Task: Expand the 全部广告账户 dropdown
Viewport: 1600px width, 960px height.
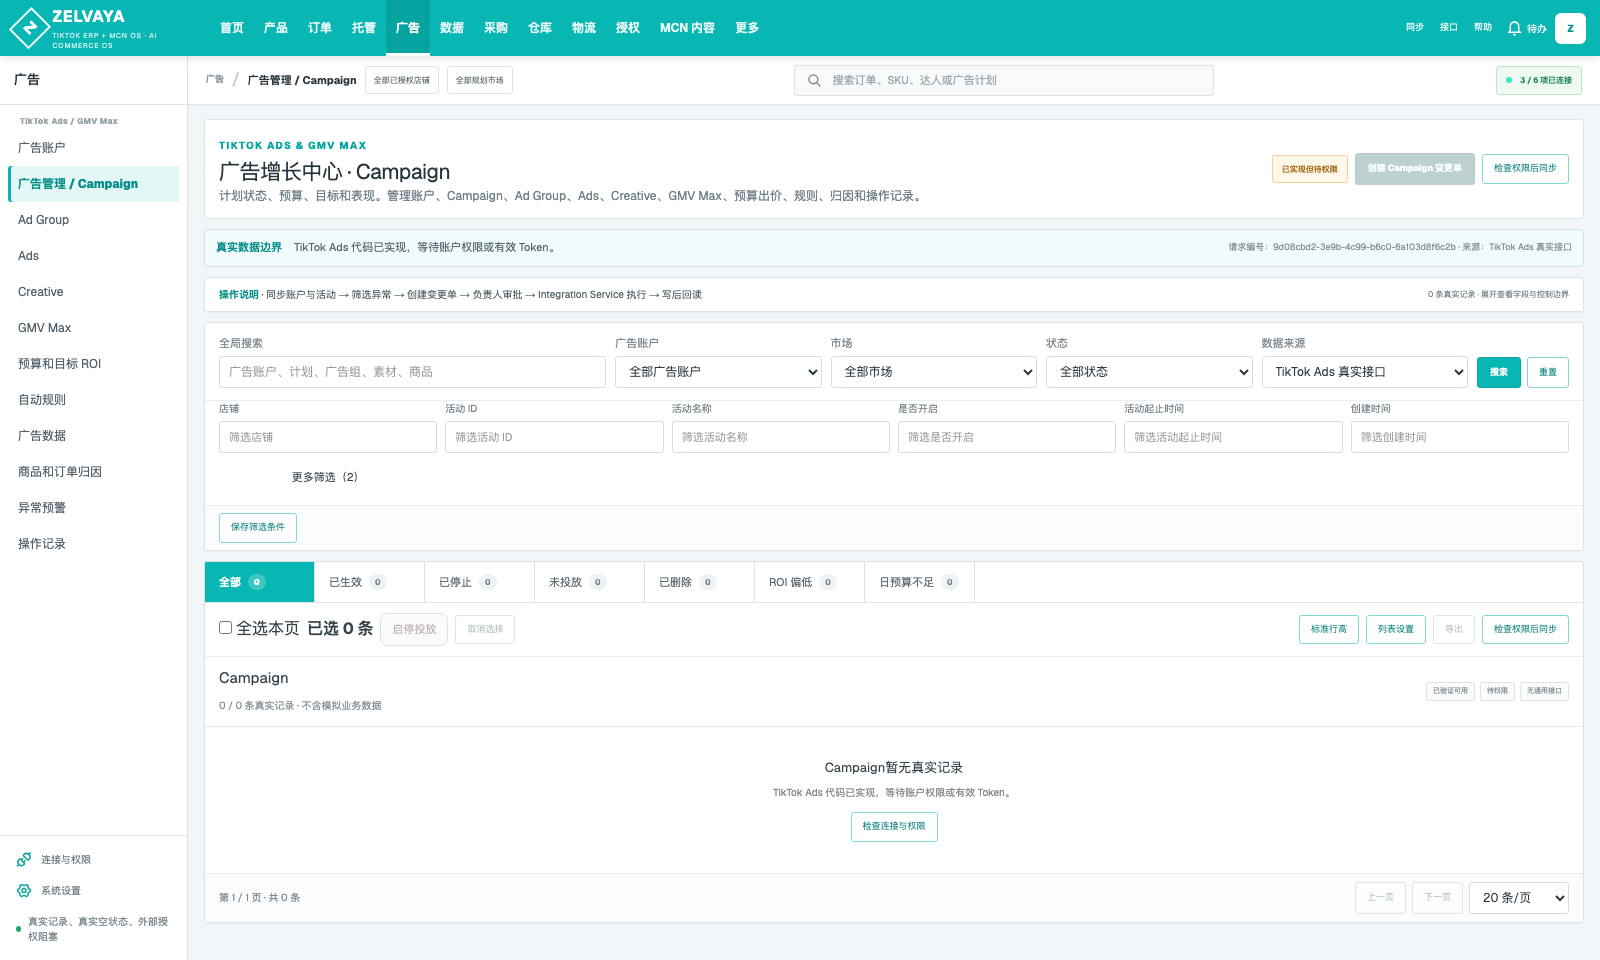Action: point(718,372)
